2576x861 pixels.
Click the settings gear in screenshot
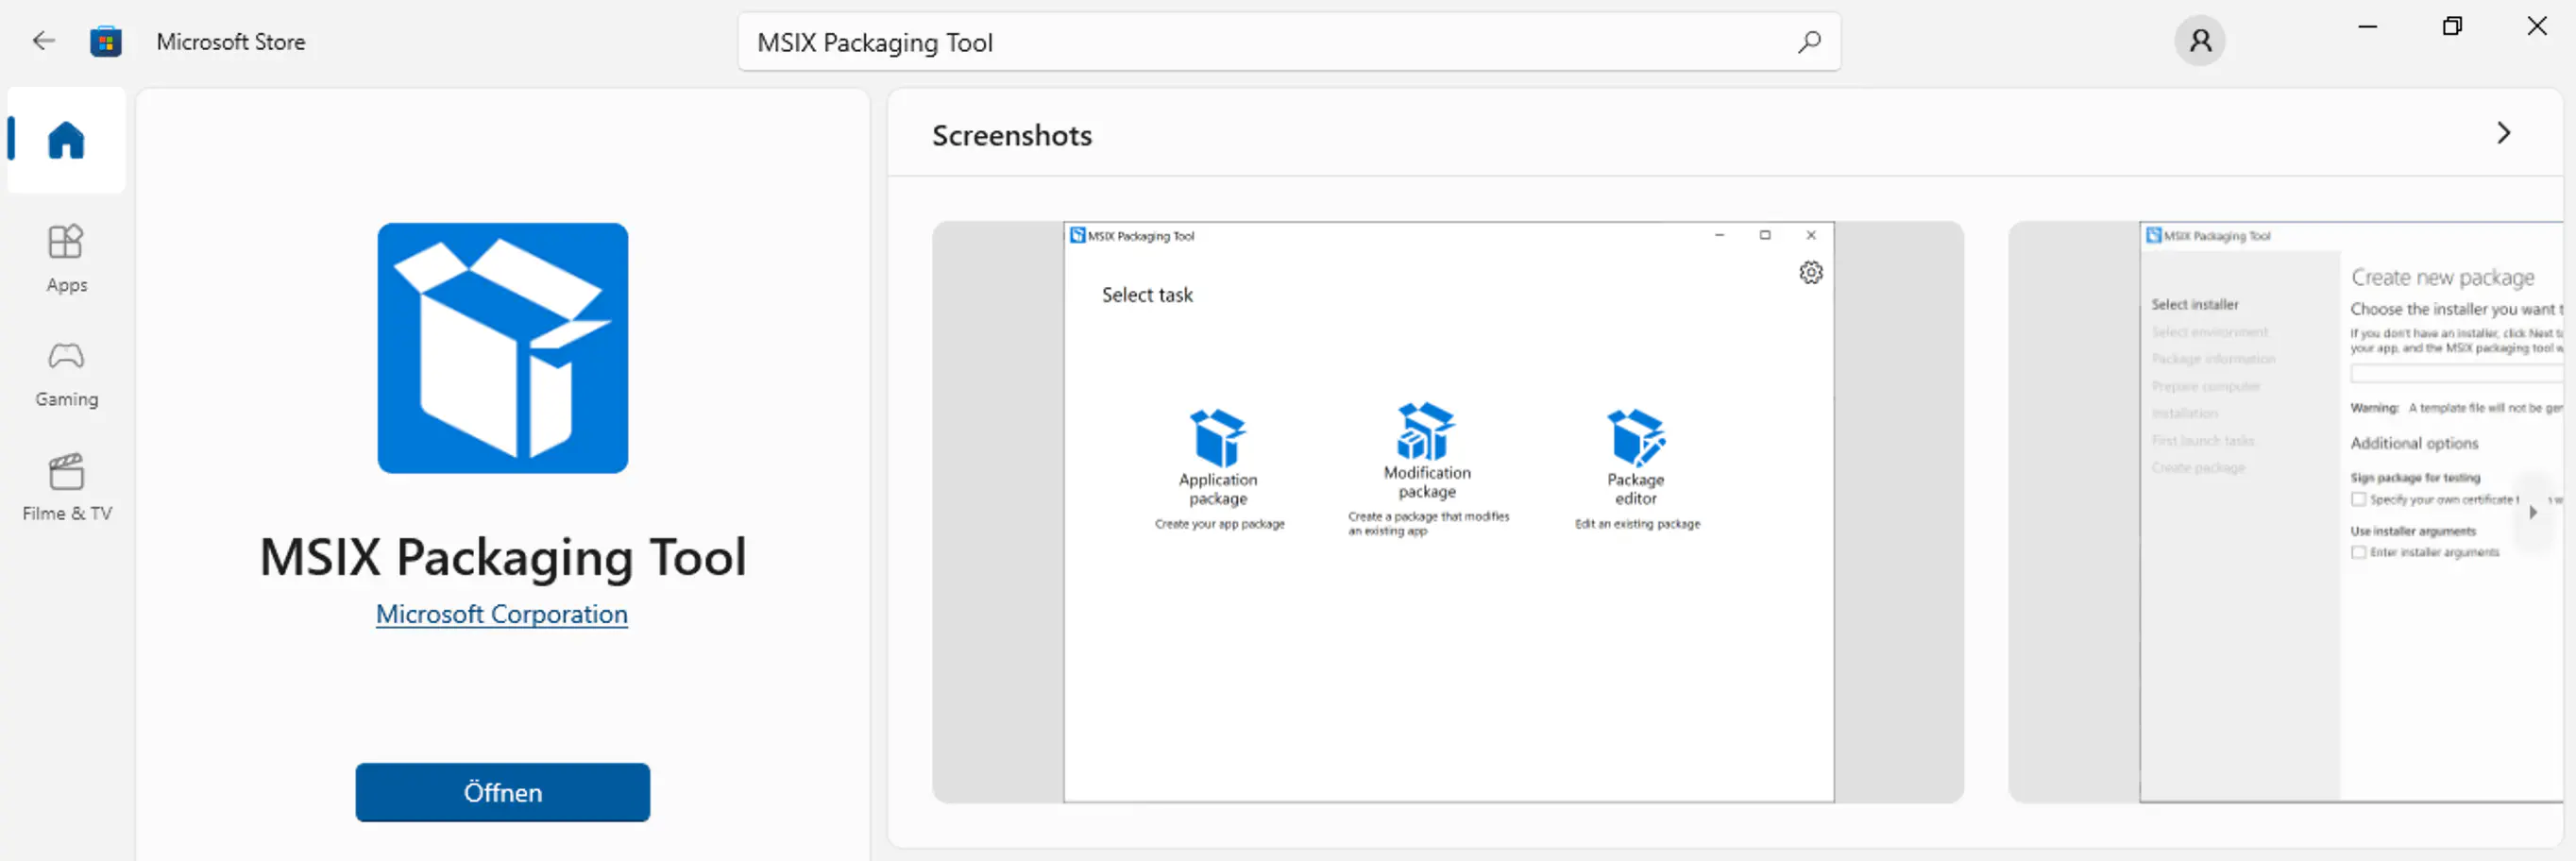click(x=1811, y=272)
